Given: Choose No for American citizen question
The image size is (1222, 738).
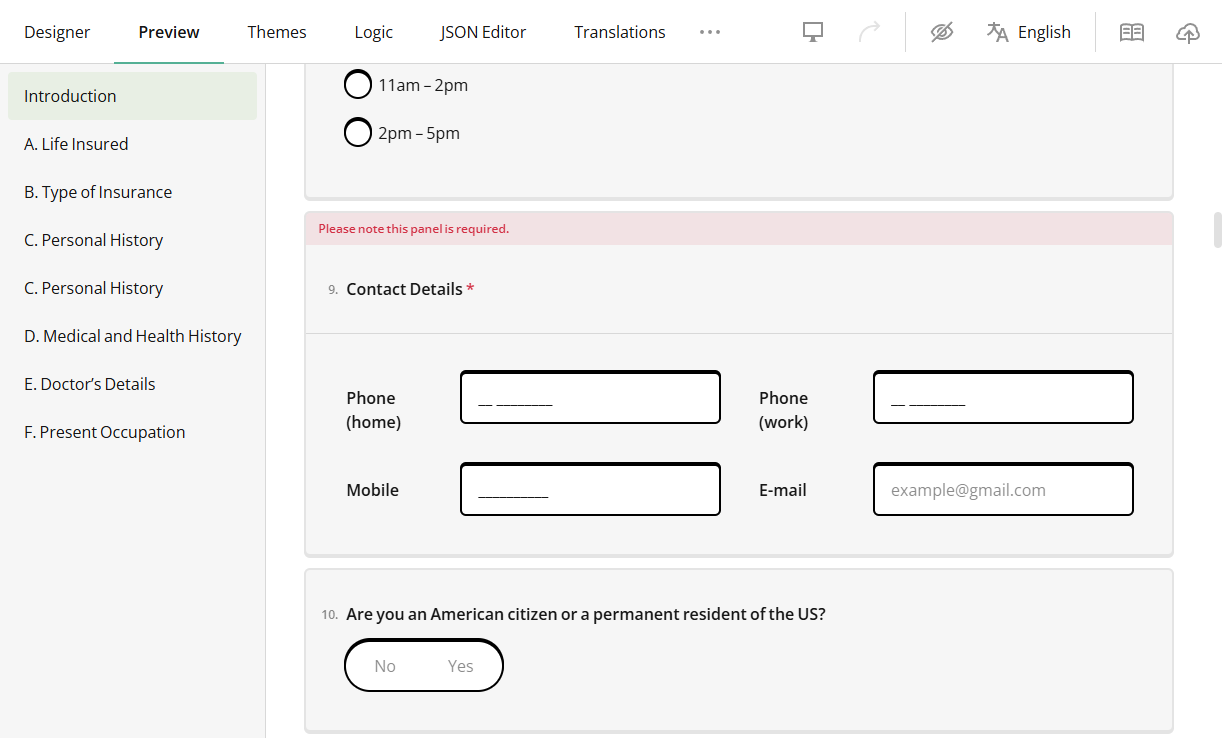Looking at the screenshot, I should pyautogui.click(x=385, y=666).
